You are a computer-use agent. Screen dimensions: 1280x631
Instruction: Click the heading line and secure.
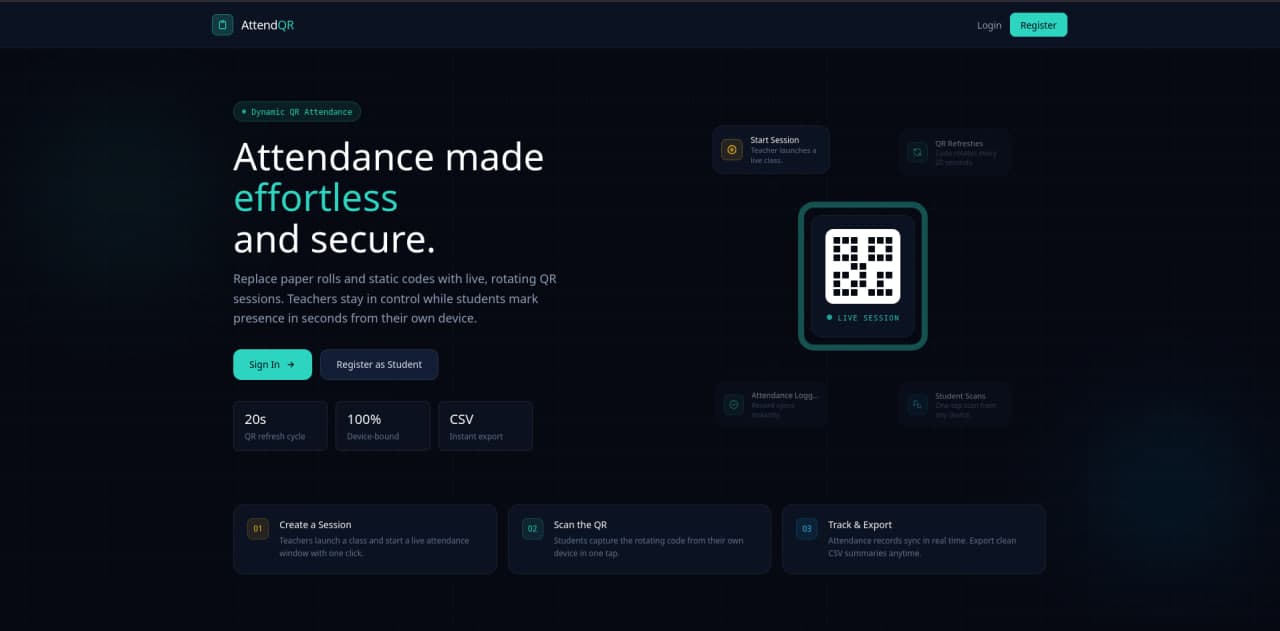click(x=334, y=240)
